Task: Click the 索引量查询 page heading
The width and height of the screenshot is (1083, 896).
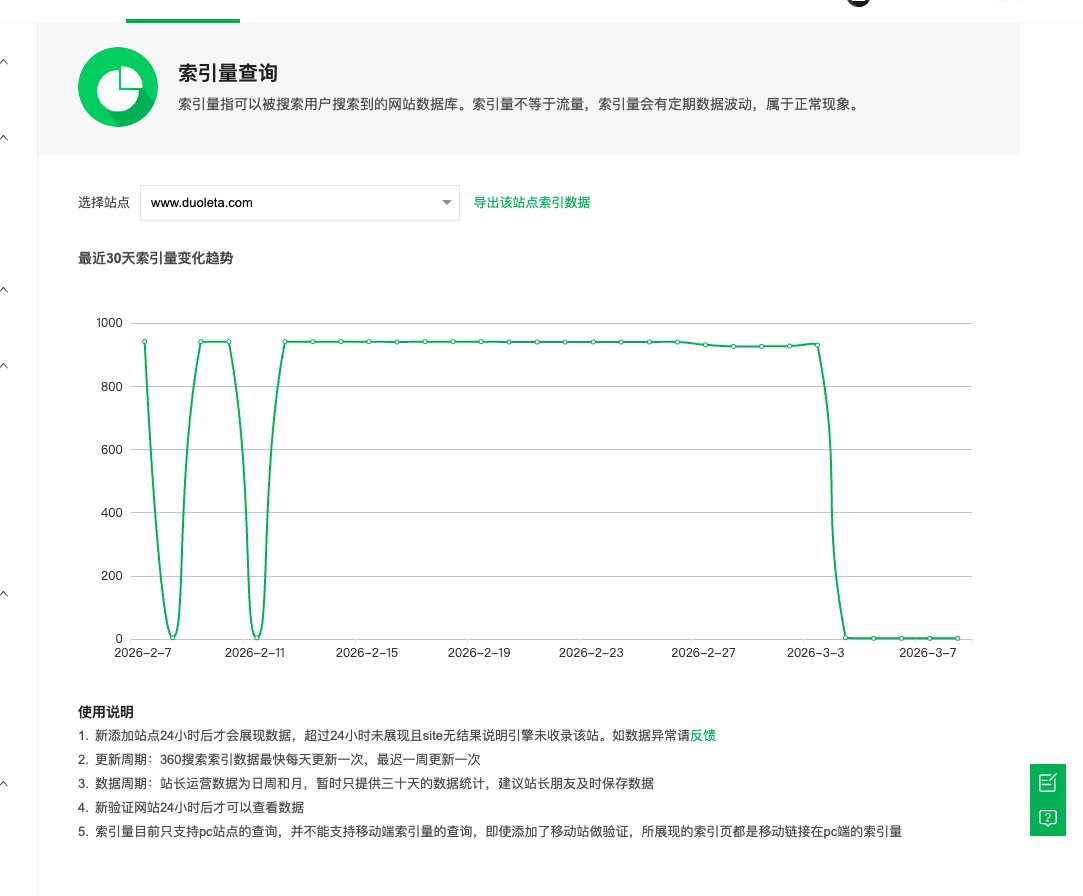Action: [x=228, y=73]
